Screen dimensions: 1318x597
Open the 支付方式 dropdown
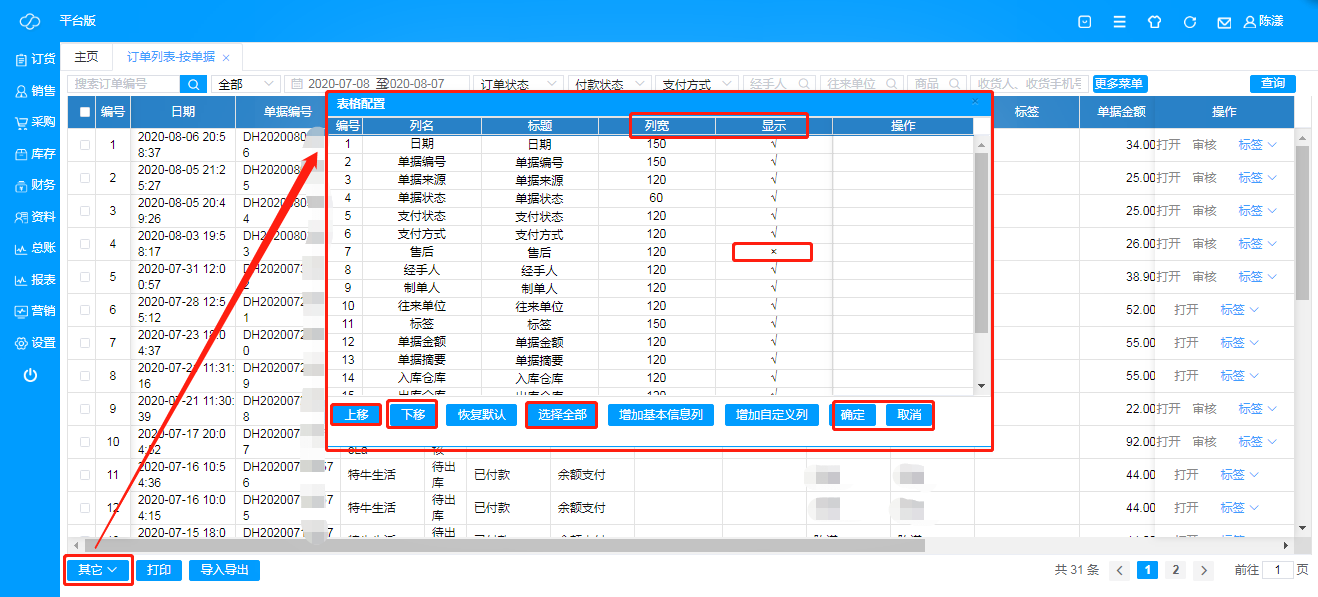696,84
